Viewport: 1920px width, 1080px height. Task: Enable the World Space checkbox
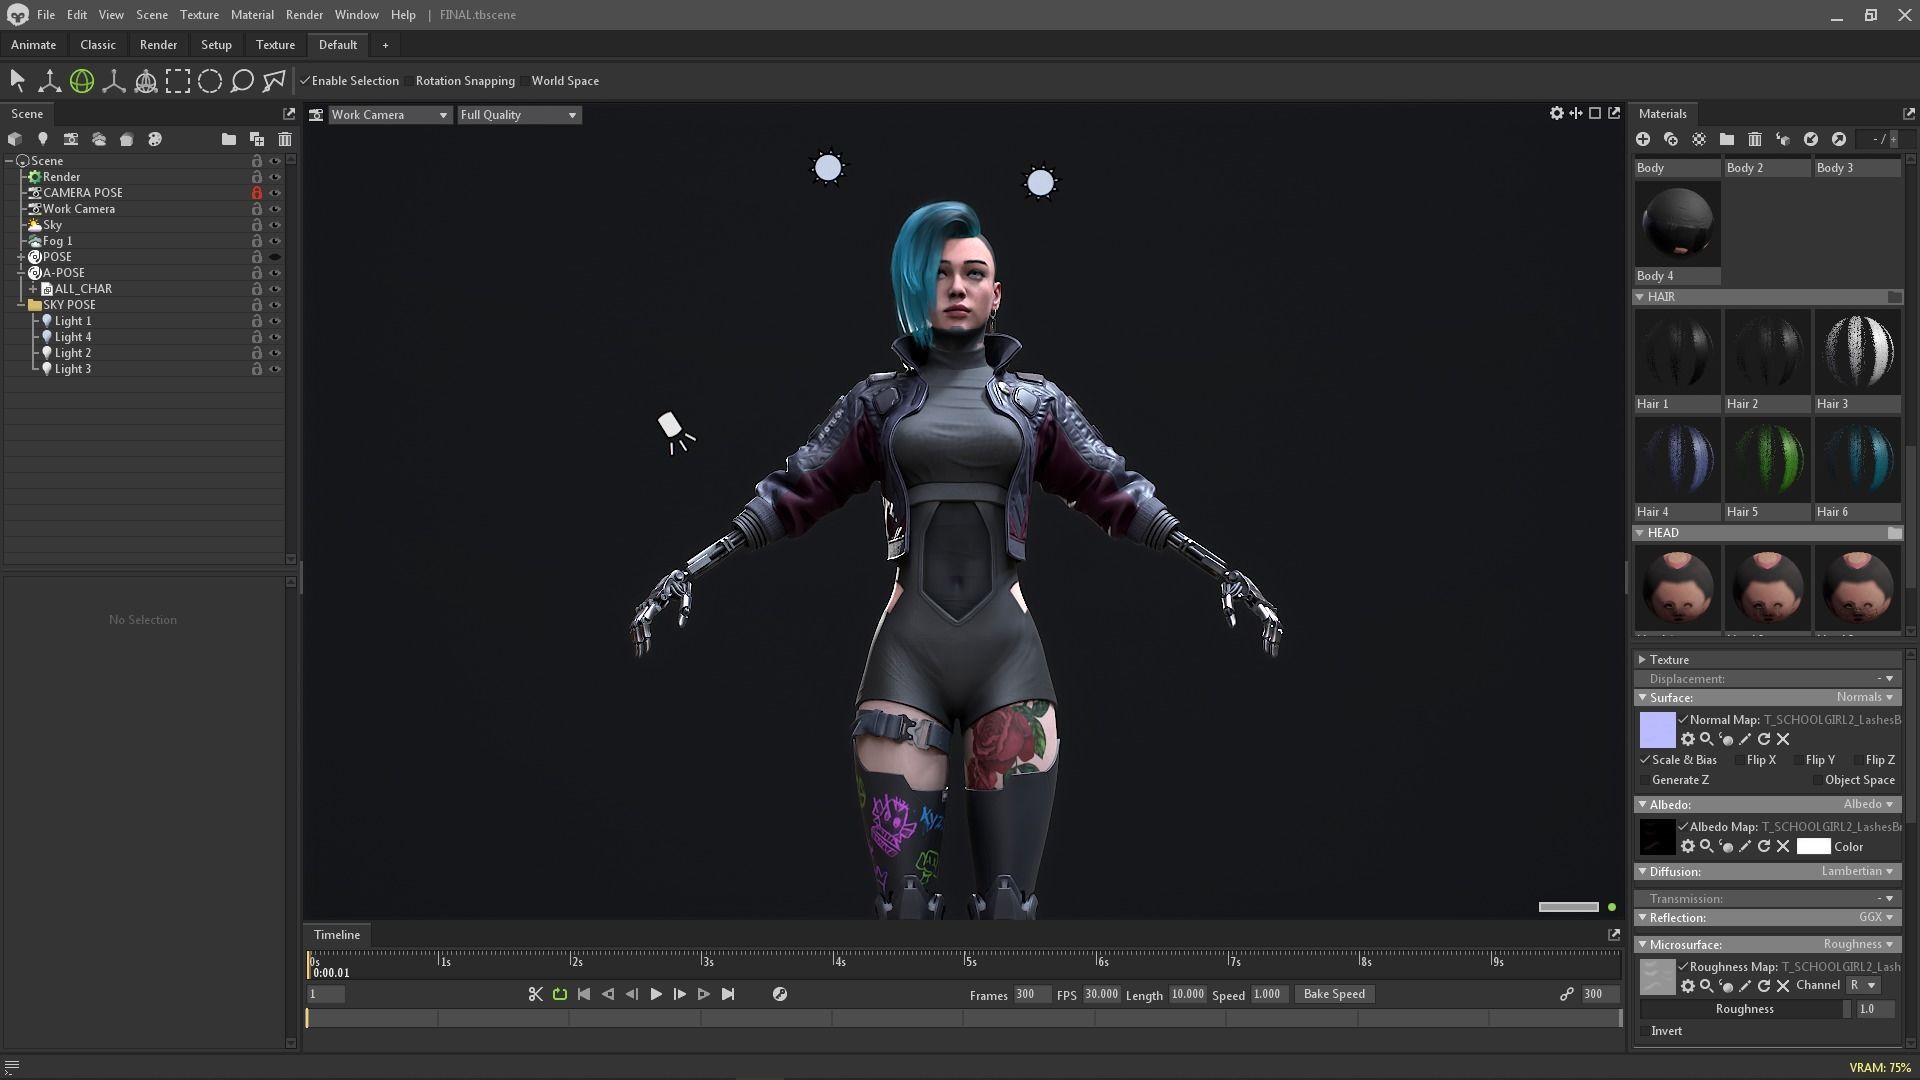[524, 81]
